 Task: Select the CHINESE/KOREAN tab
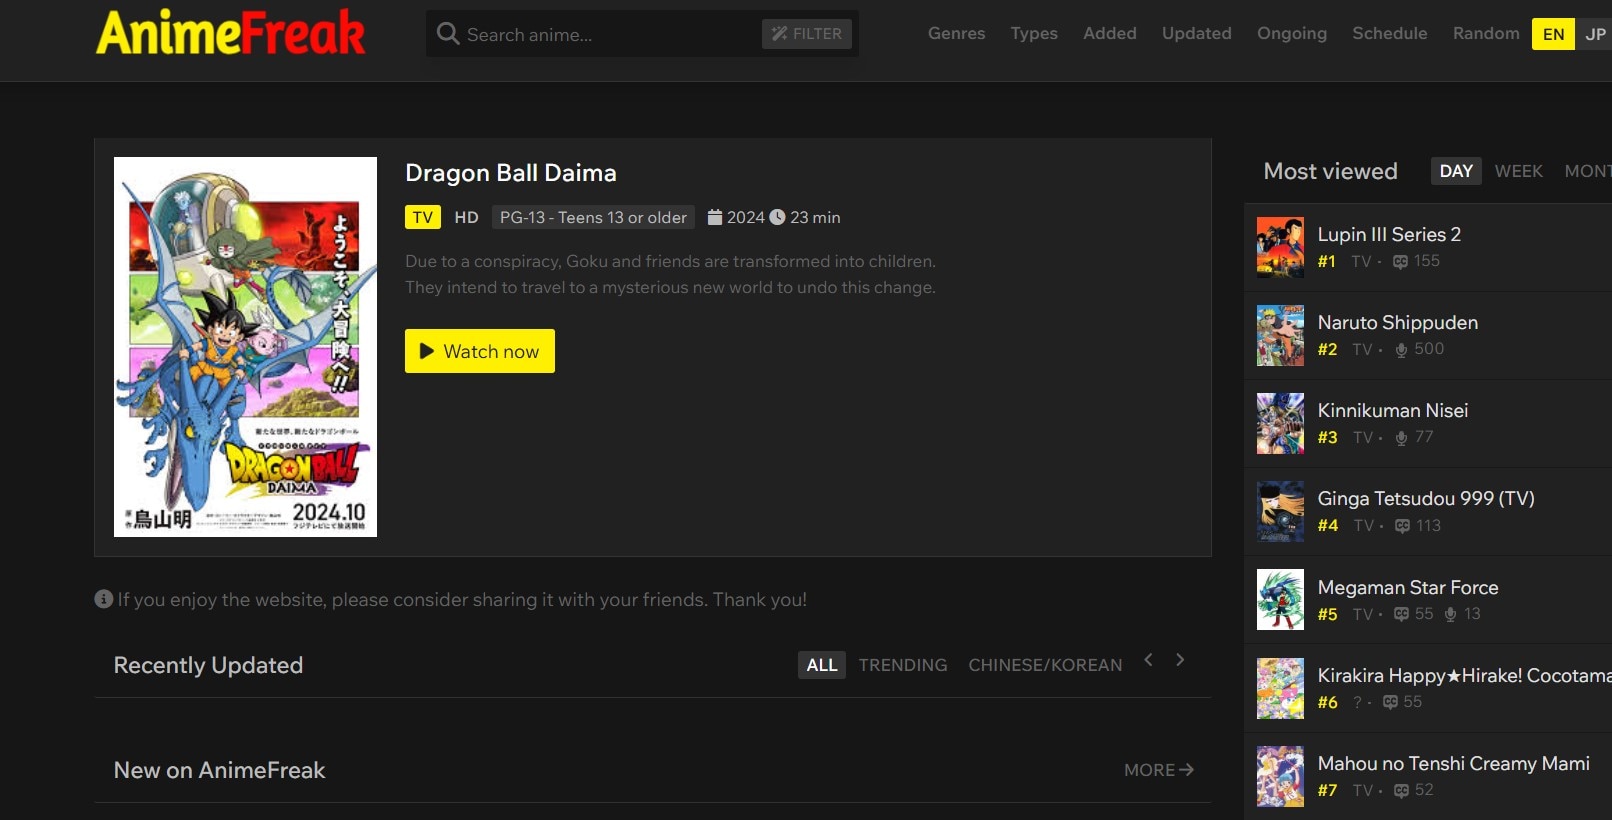coord(1045,665)
